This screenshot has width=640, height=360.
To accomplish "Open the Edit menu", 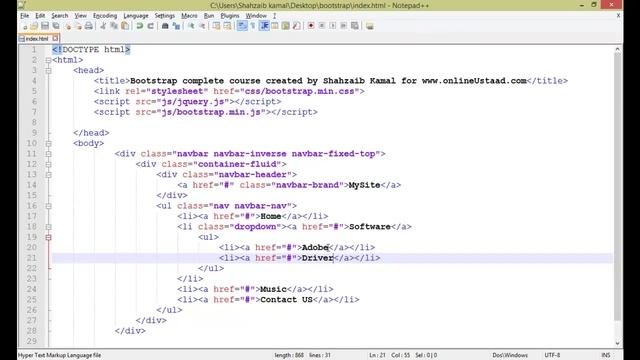I will pyautogui.click(x=40, y=16).
